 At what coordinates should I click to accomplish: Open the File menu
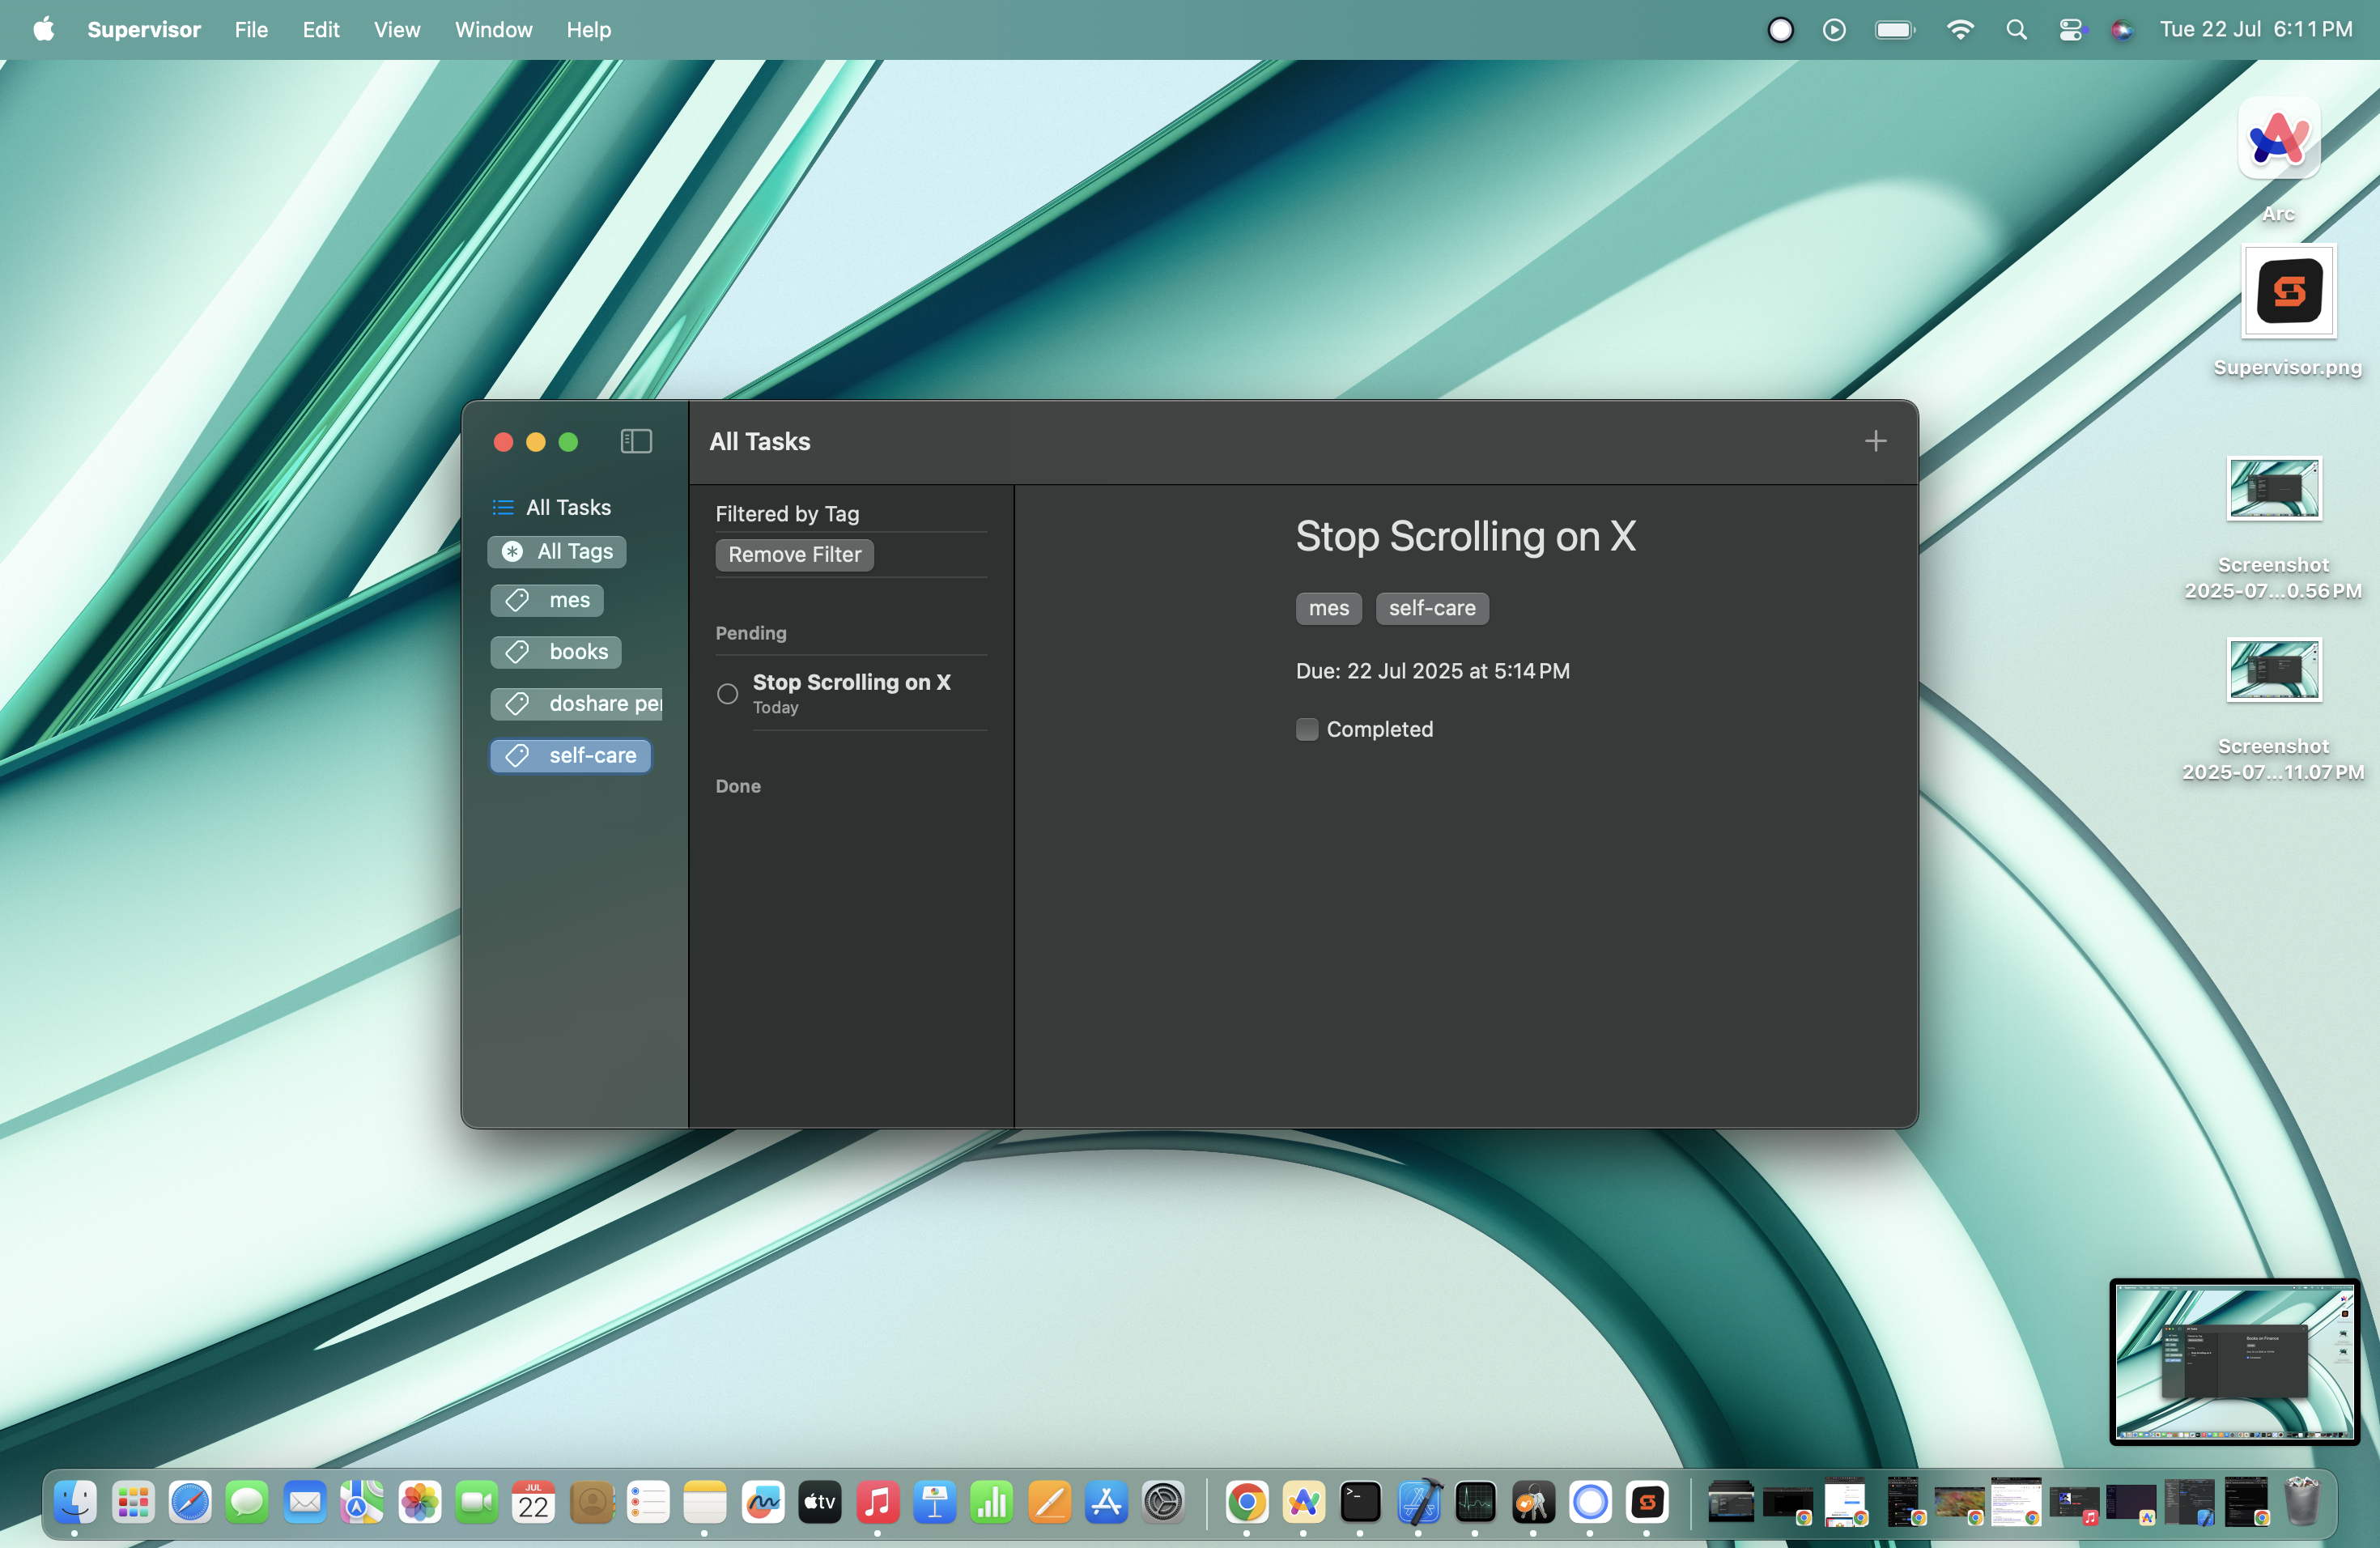(x=251, y=29)
